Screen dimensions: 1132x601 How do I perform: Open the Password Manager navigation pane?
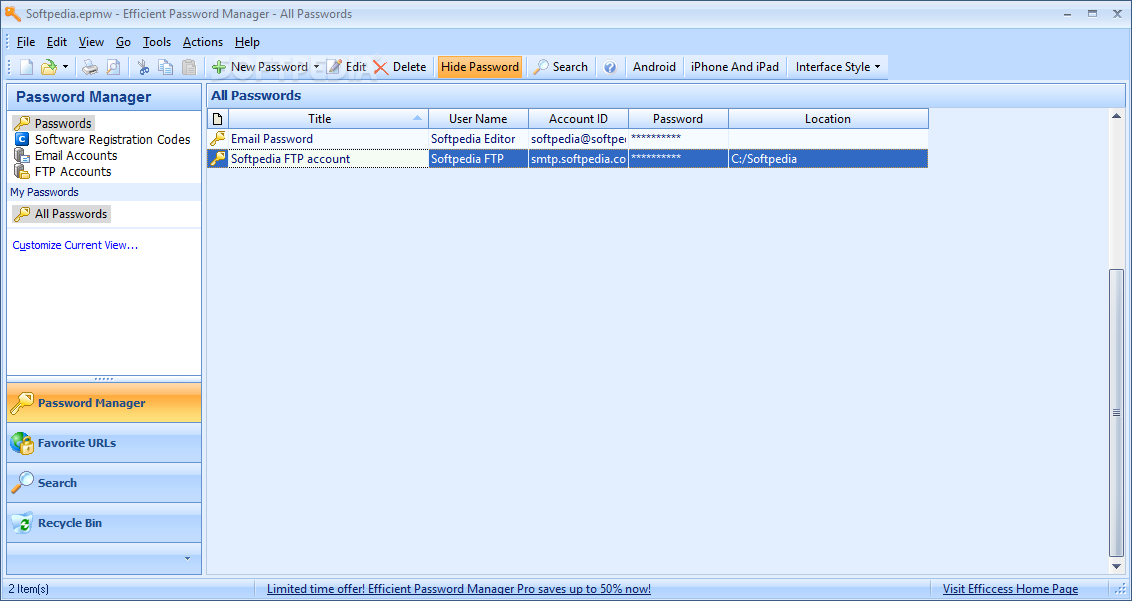tap(104, 403)
